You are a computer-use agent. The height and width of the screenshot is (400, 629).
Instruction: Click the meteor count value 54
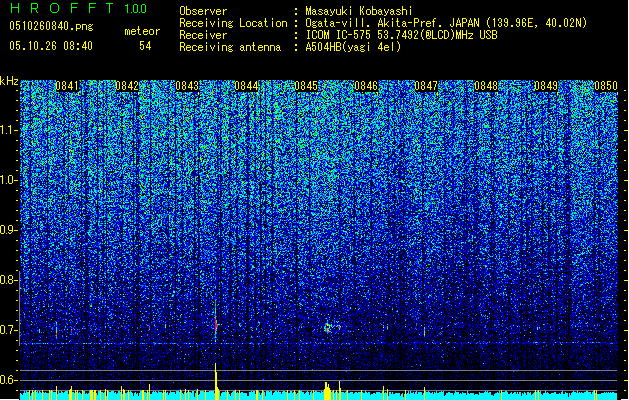[x=145, y=46]
